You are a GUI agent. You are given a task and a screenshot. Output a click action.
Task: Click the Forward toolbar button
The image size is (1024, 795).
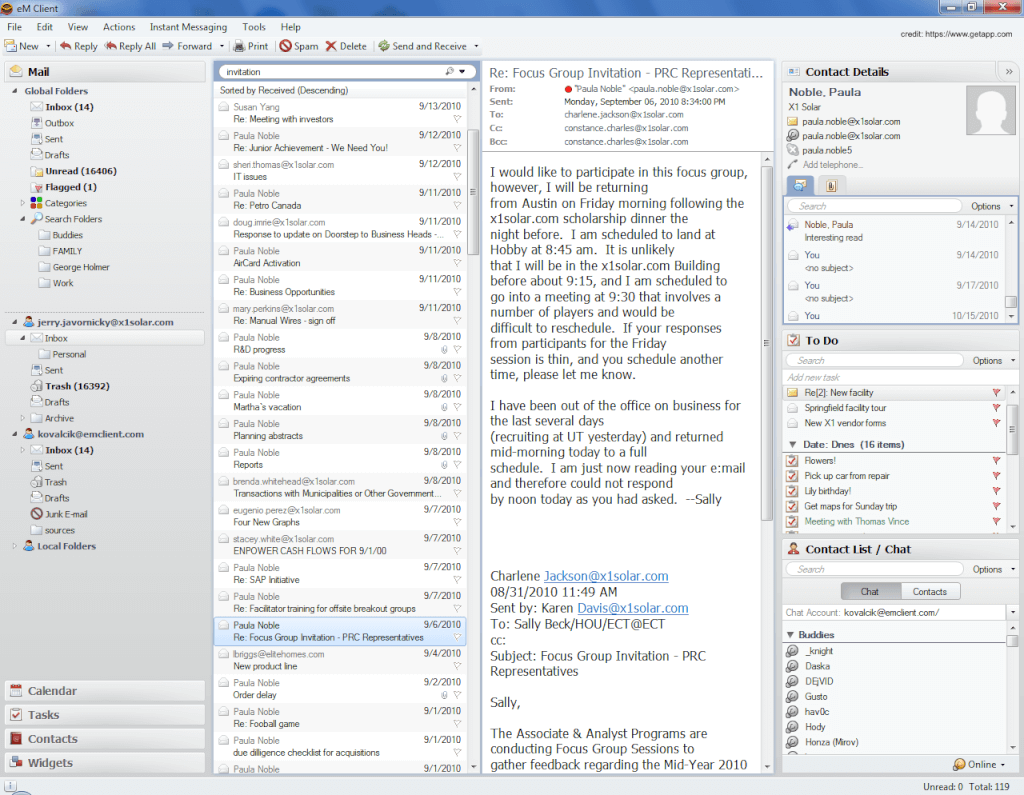(x=187, y=46)
